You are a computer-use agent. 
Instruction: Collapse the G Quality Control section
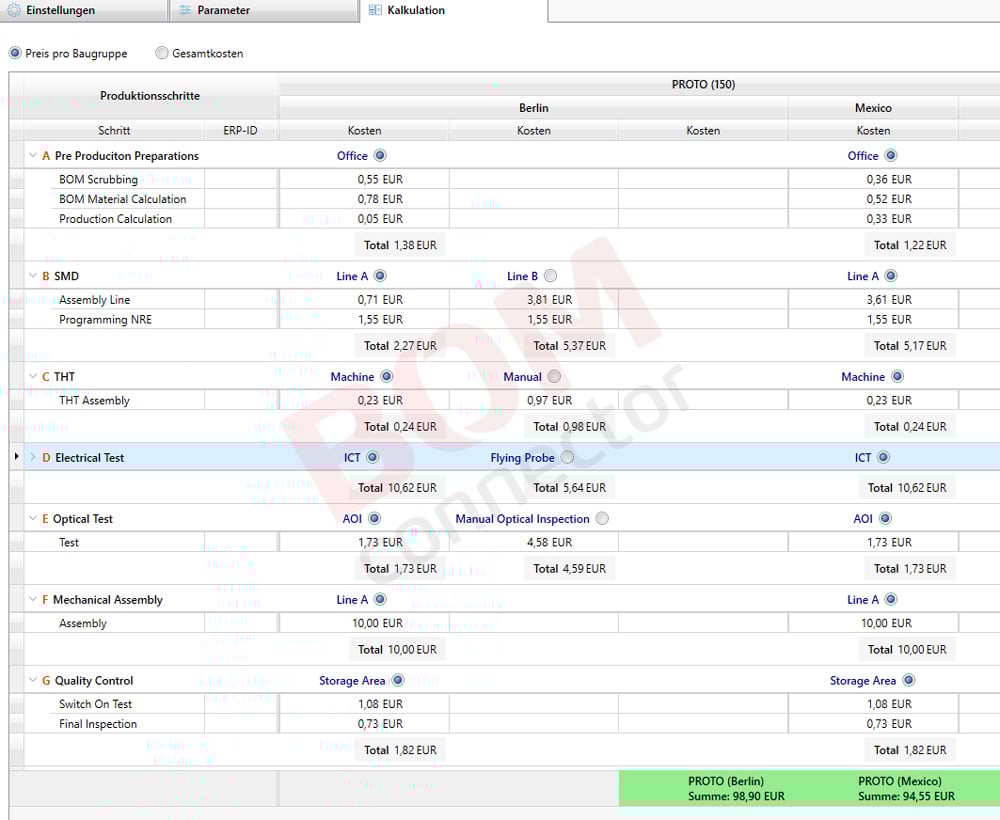[x=32, y=680]
